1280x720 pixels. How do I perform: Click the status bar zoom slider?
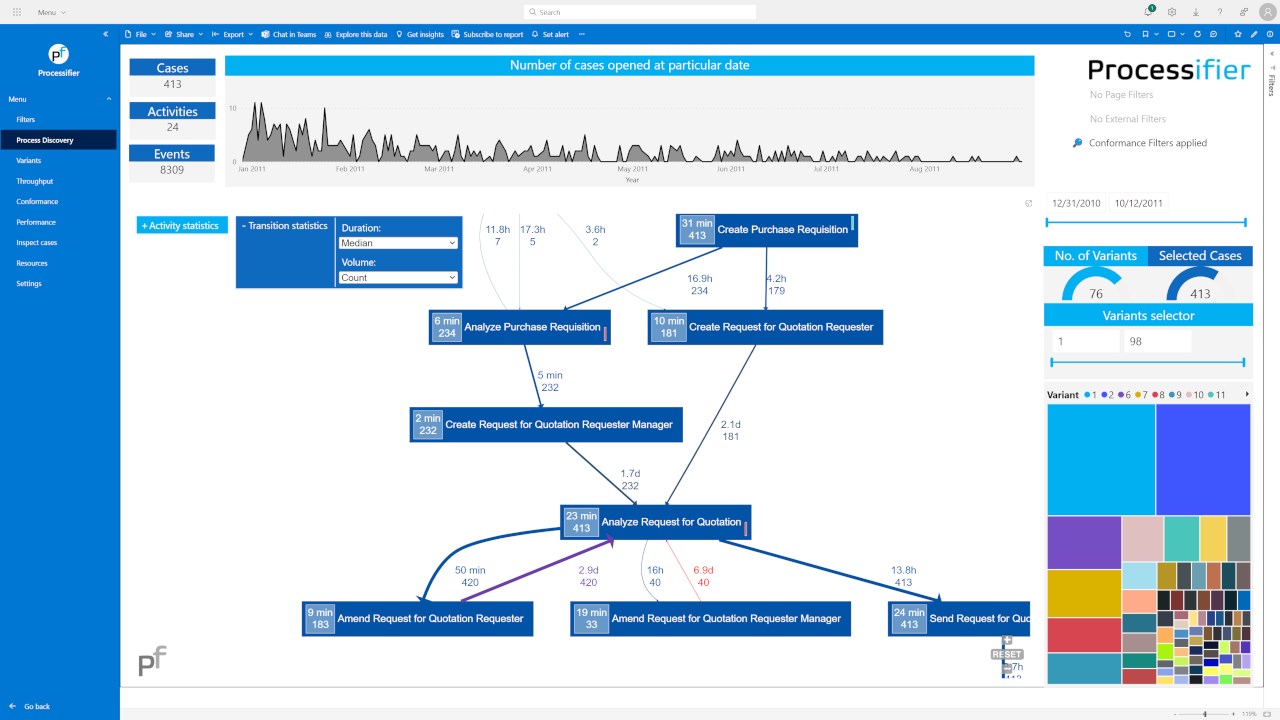point(1205,714)
